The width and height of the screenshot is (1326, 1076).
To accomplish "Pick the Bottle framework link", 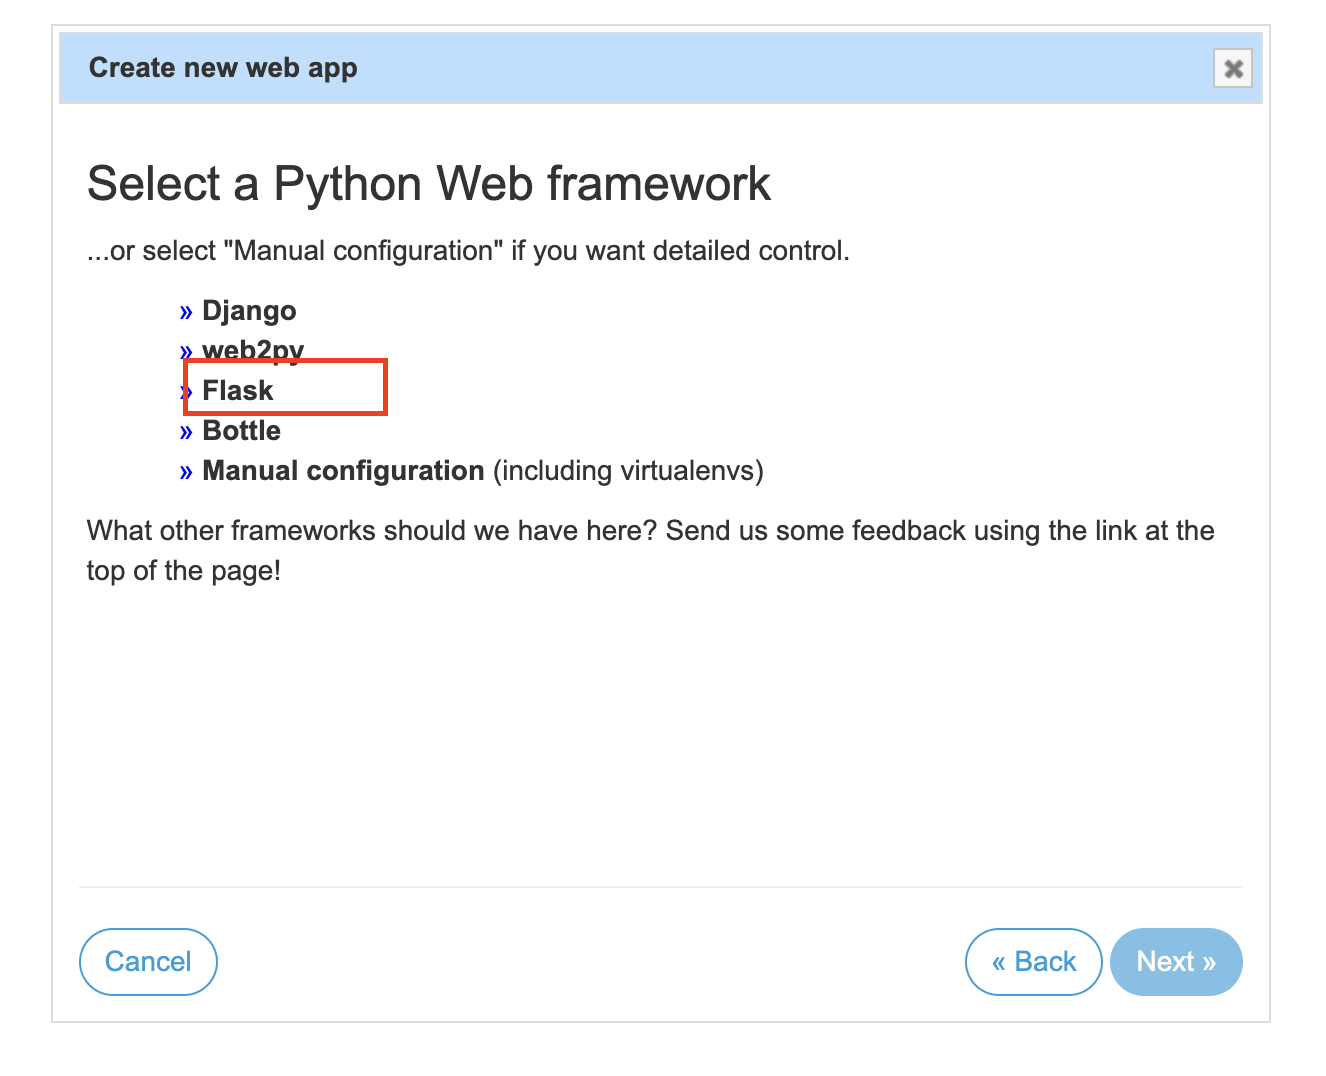I will tap(241, 431).
